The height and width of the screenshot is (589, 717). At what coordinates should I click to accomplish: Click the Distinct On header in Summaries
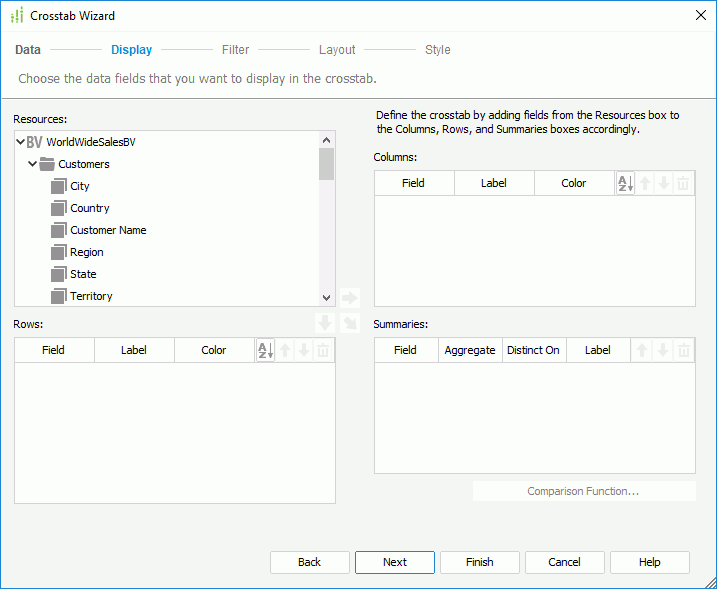534,350
